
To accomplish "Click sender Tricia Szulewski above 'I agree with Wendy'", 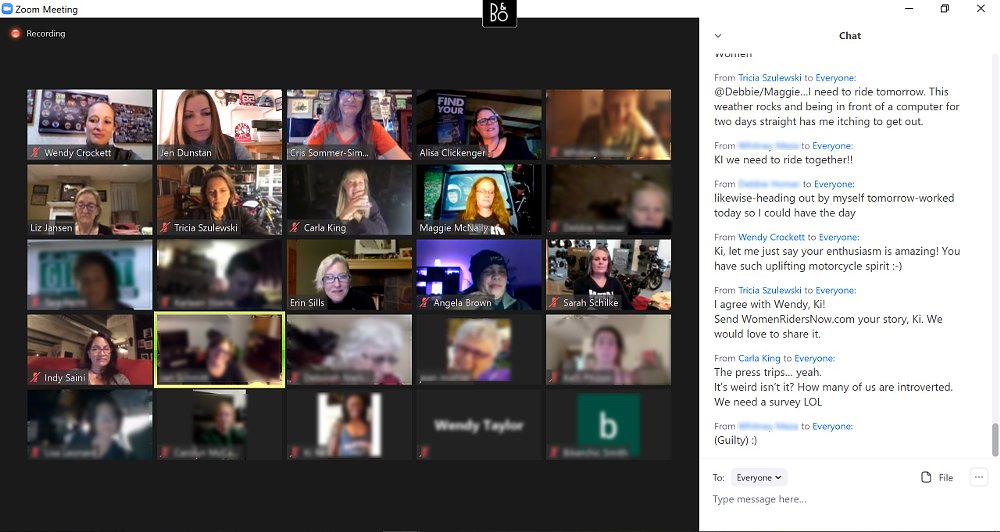I will [770, 290].
